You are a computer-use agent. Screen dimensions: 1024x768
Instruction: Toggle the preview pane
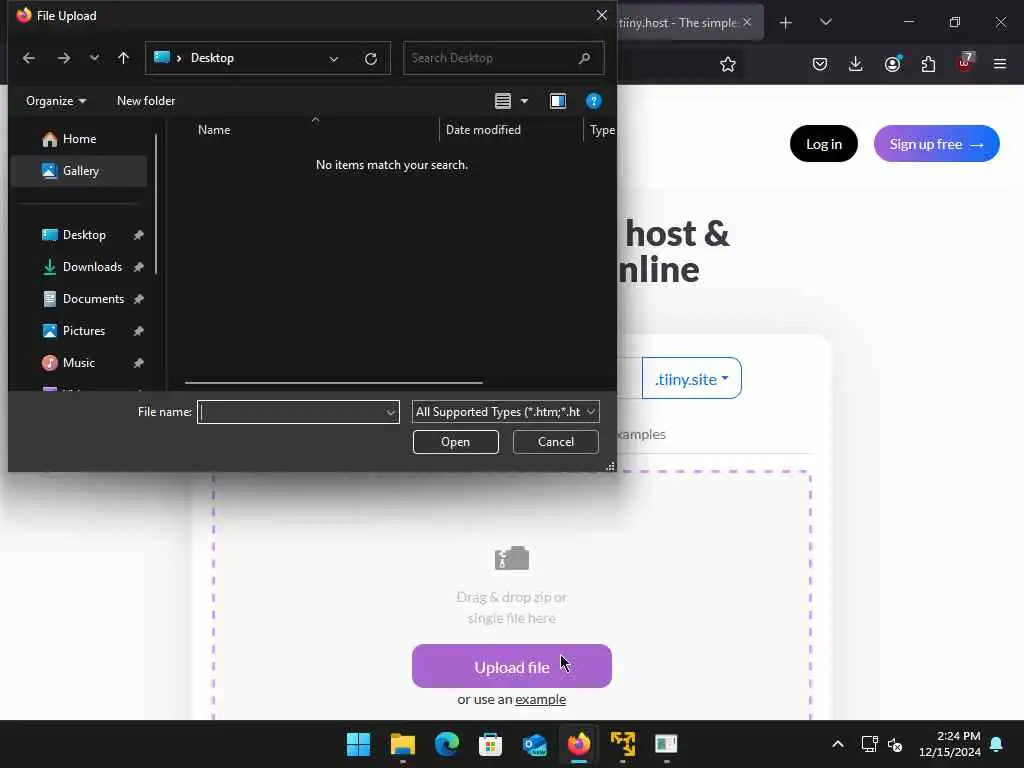(558, 101)
